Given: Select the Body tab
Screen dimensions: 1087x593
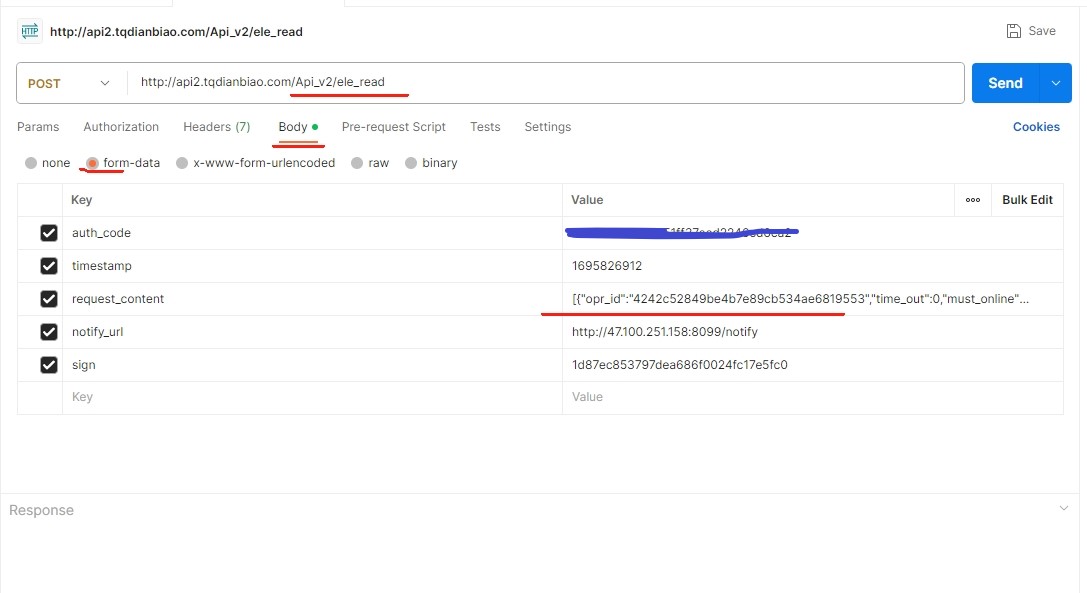Looking at the screenshot, I should pos(298,127).
